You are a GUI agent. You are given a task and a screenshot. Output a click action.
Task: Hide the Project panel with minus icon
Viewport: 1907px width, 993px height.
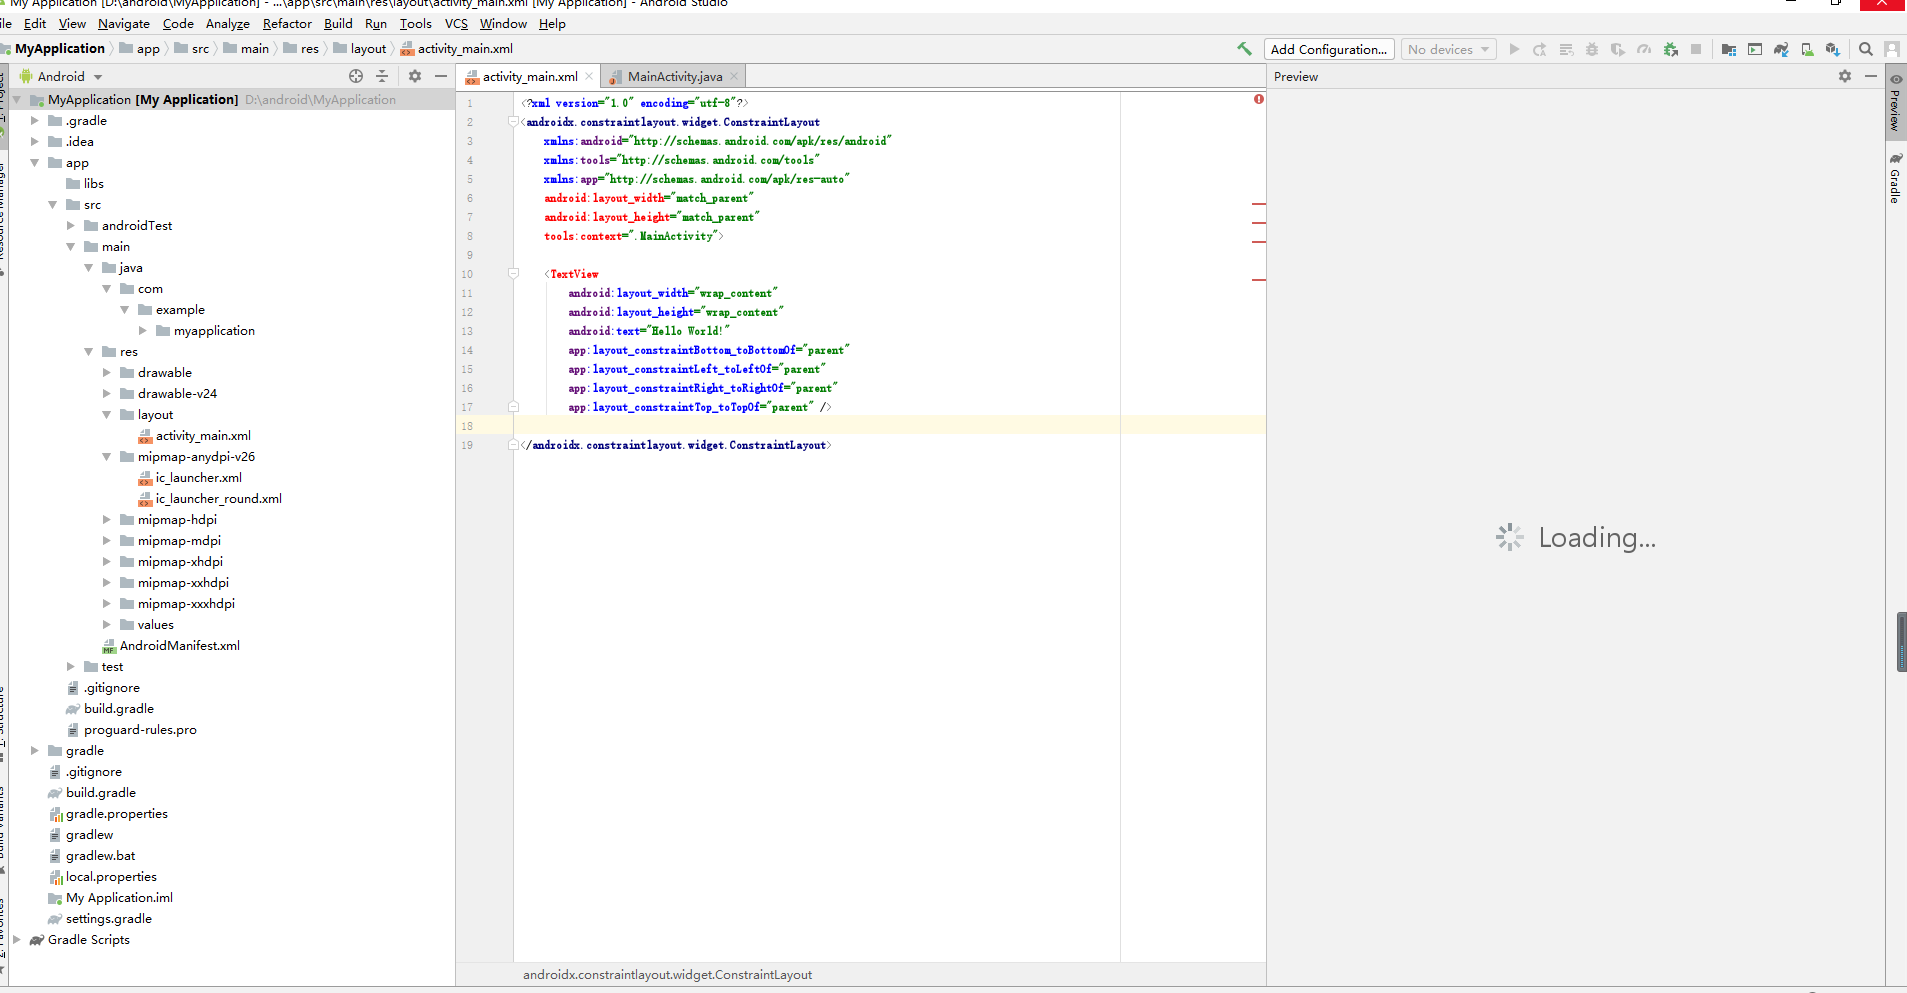pos(441,76)
